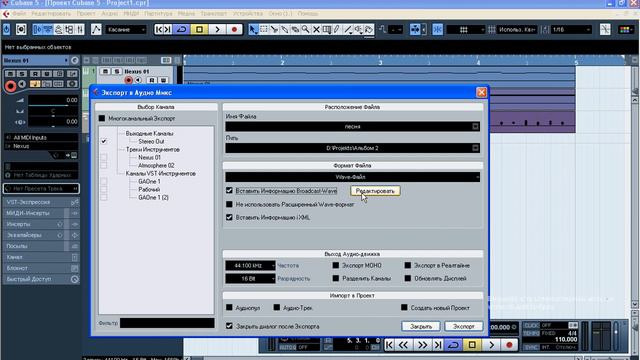Open the path options button next to D:\Projekts
Screen dimensions: 640x360
[476, 148]
